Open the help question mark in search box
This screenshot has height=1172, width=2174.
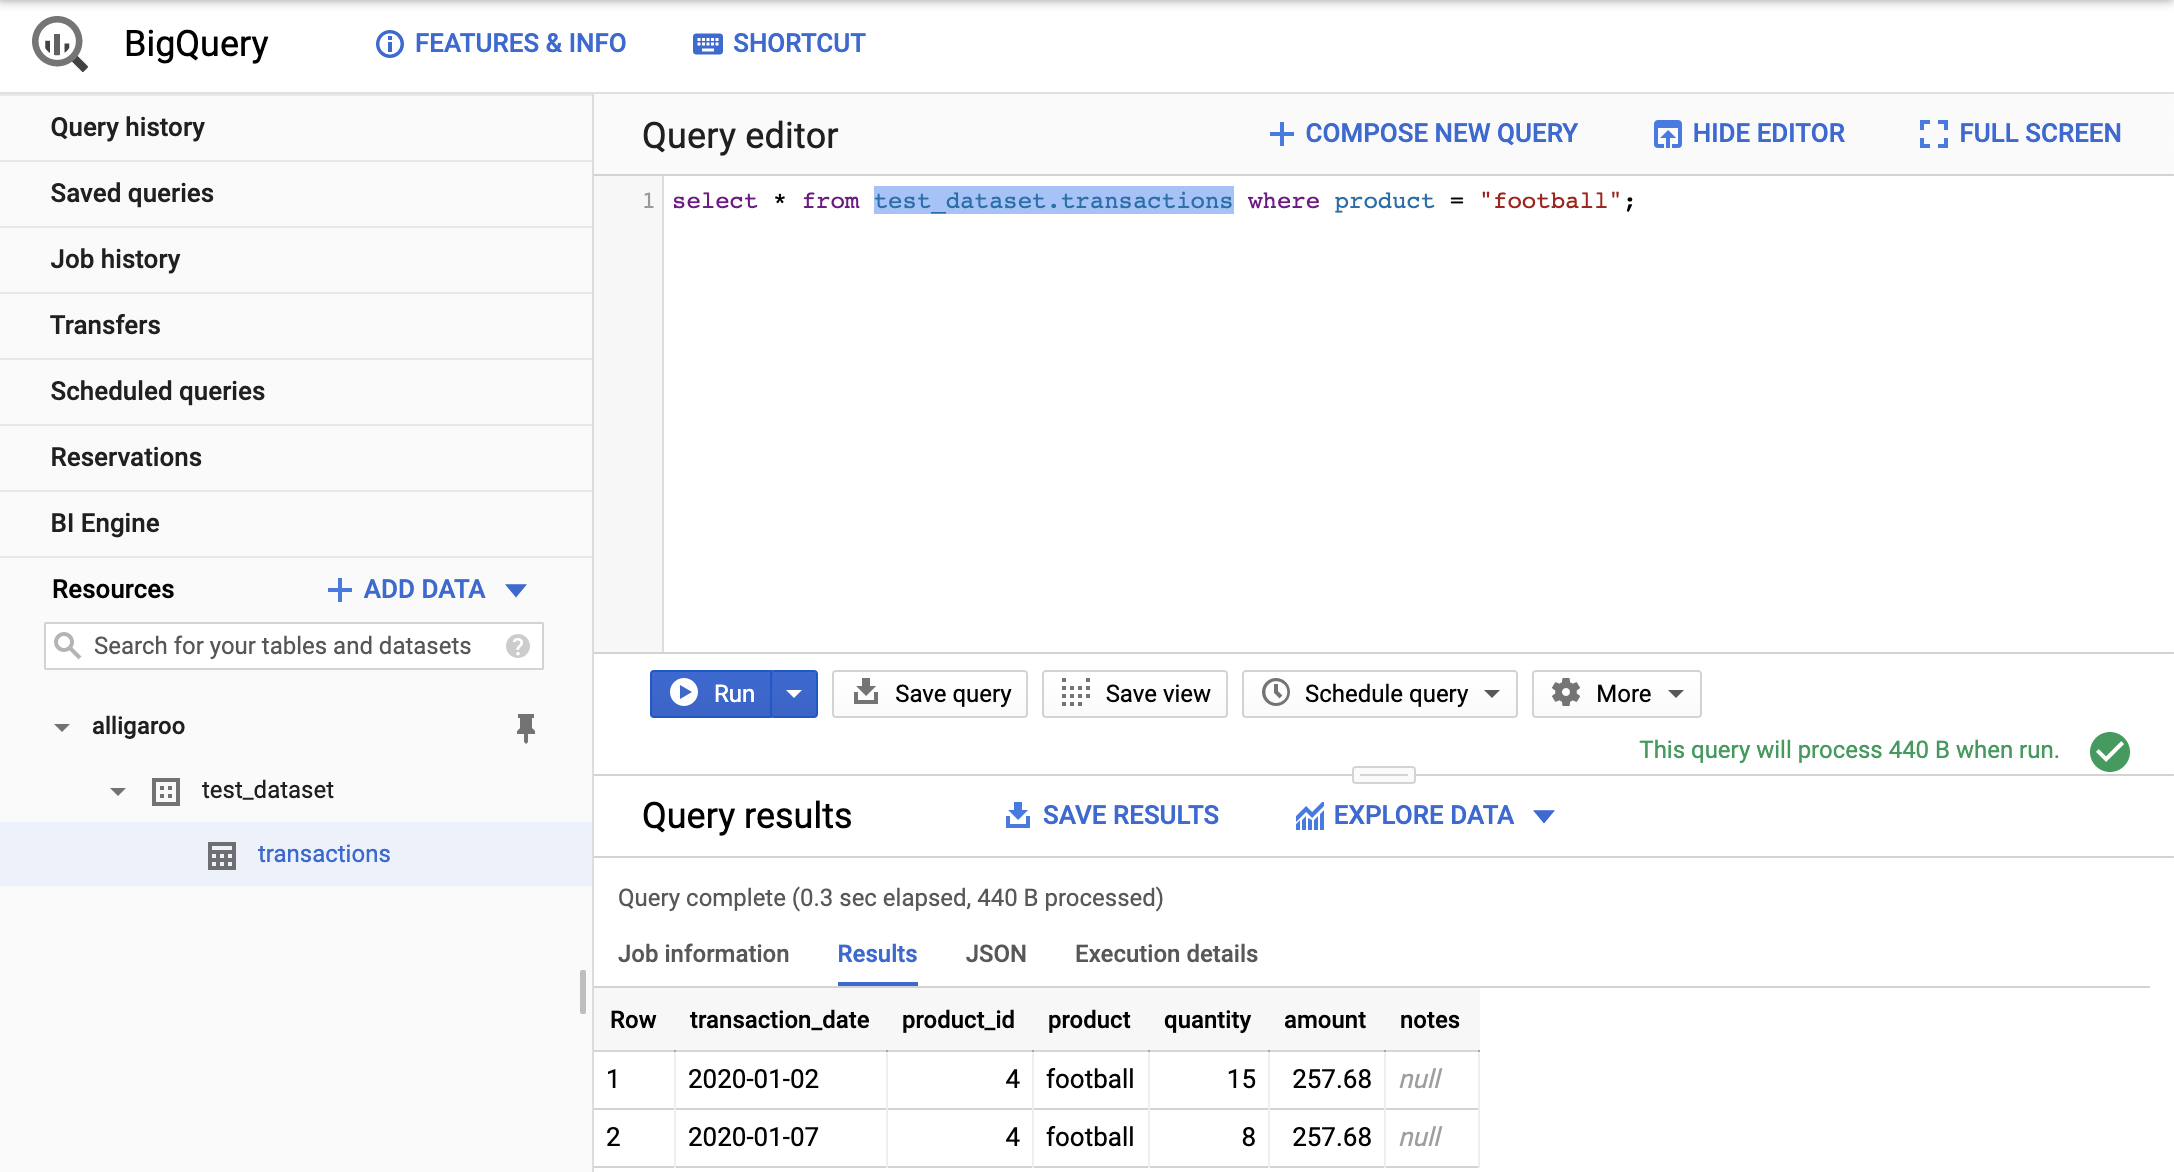click(518, 646)
